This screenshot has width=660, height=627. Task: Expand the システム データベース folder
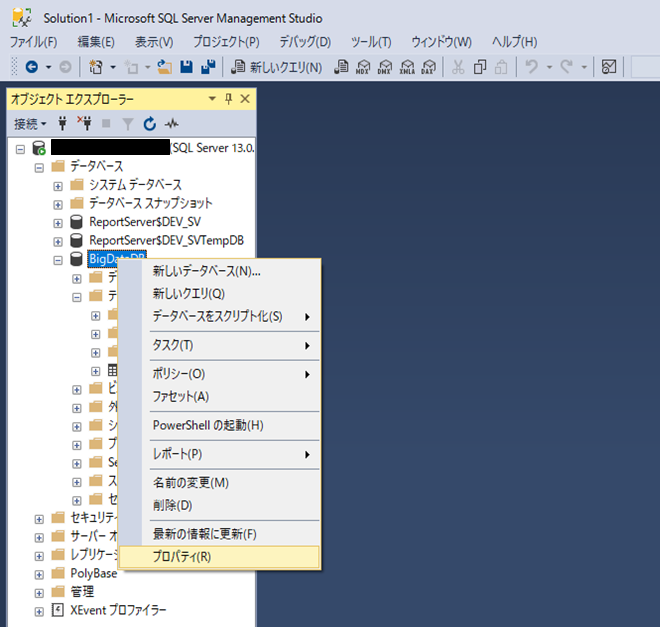pos(58,186)
